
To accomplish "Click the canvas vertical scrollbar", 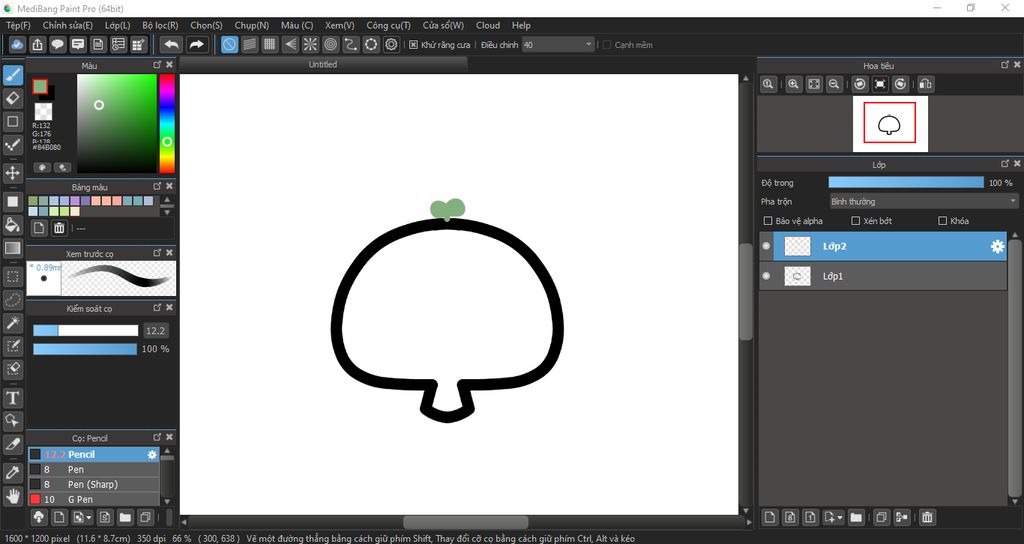I will (745, 292).
